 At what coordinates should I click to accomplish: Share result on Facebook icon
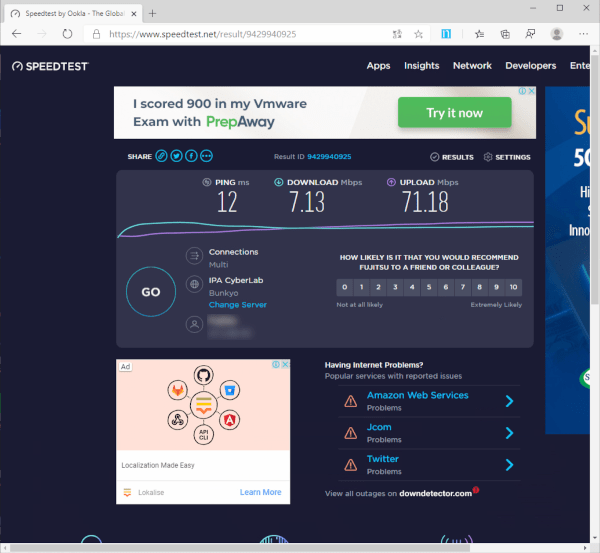tap(191, 156)
